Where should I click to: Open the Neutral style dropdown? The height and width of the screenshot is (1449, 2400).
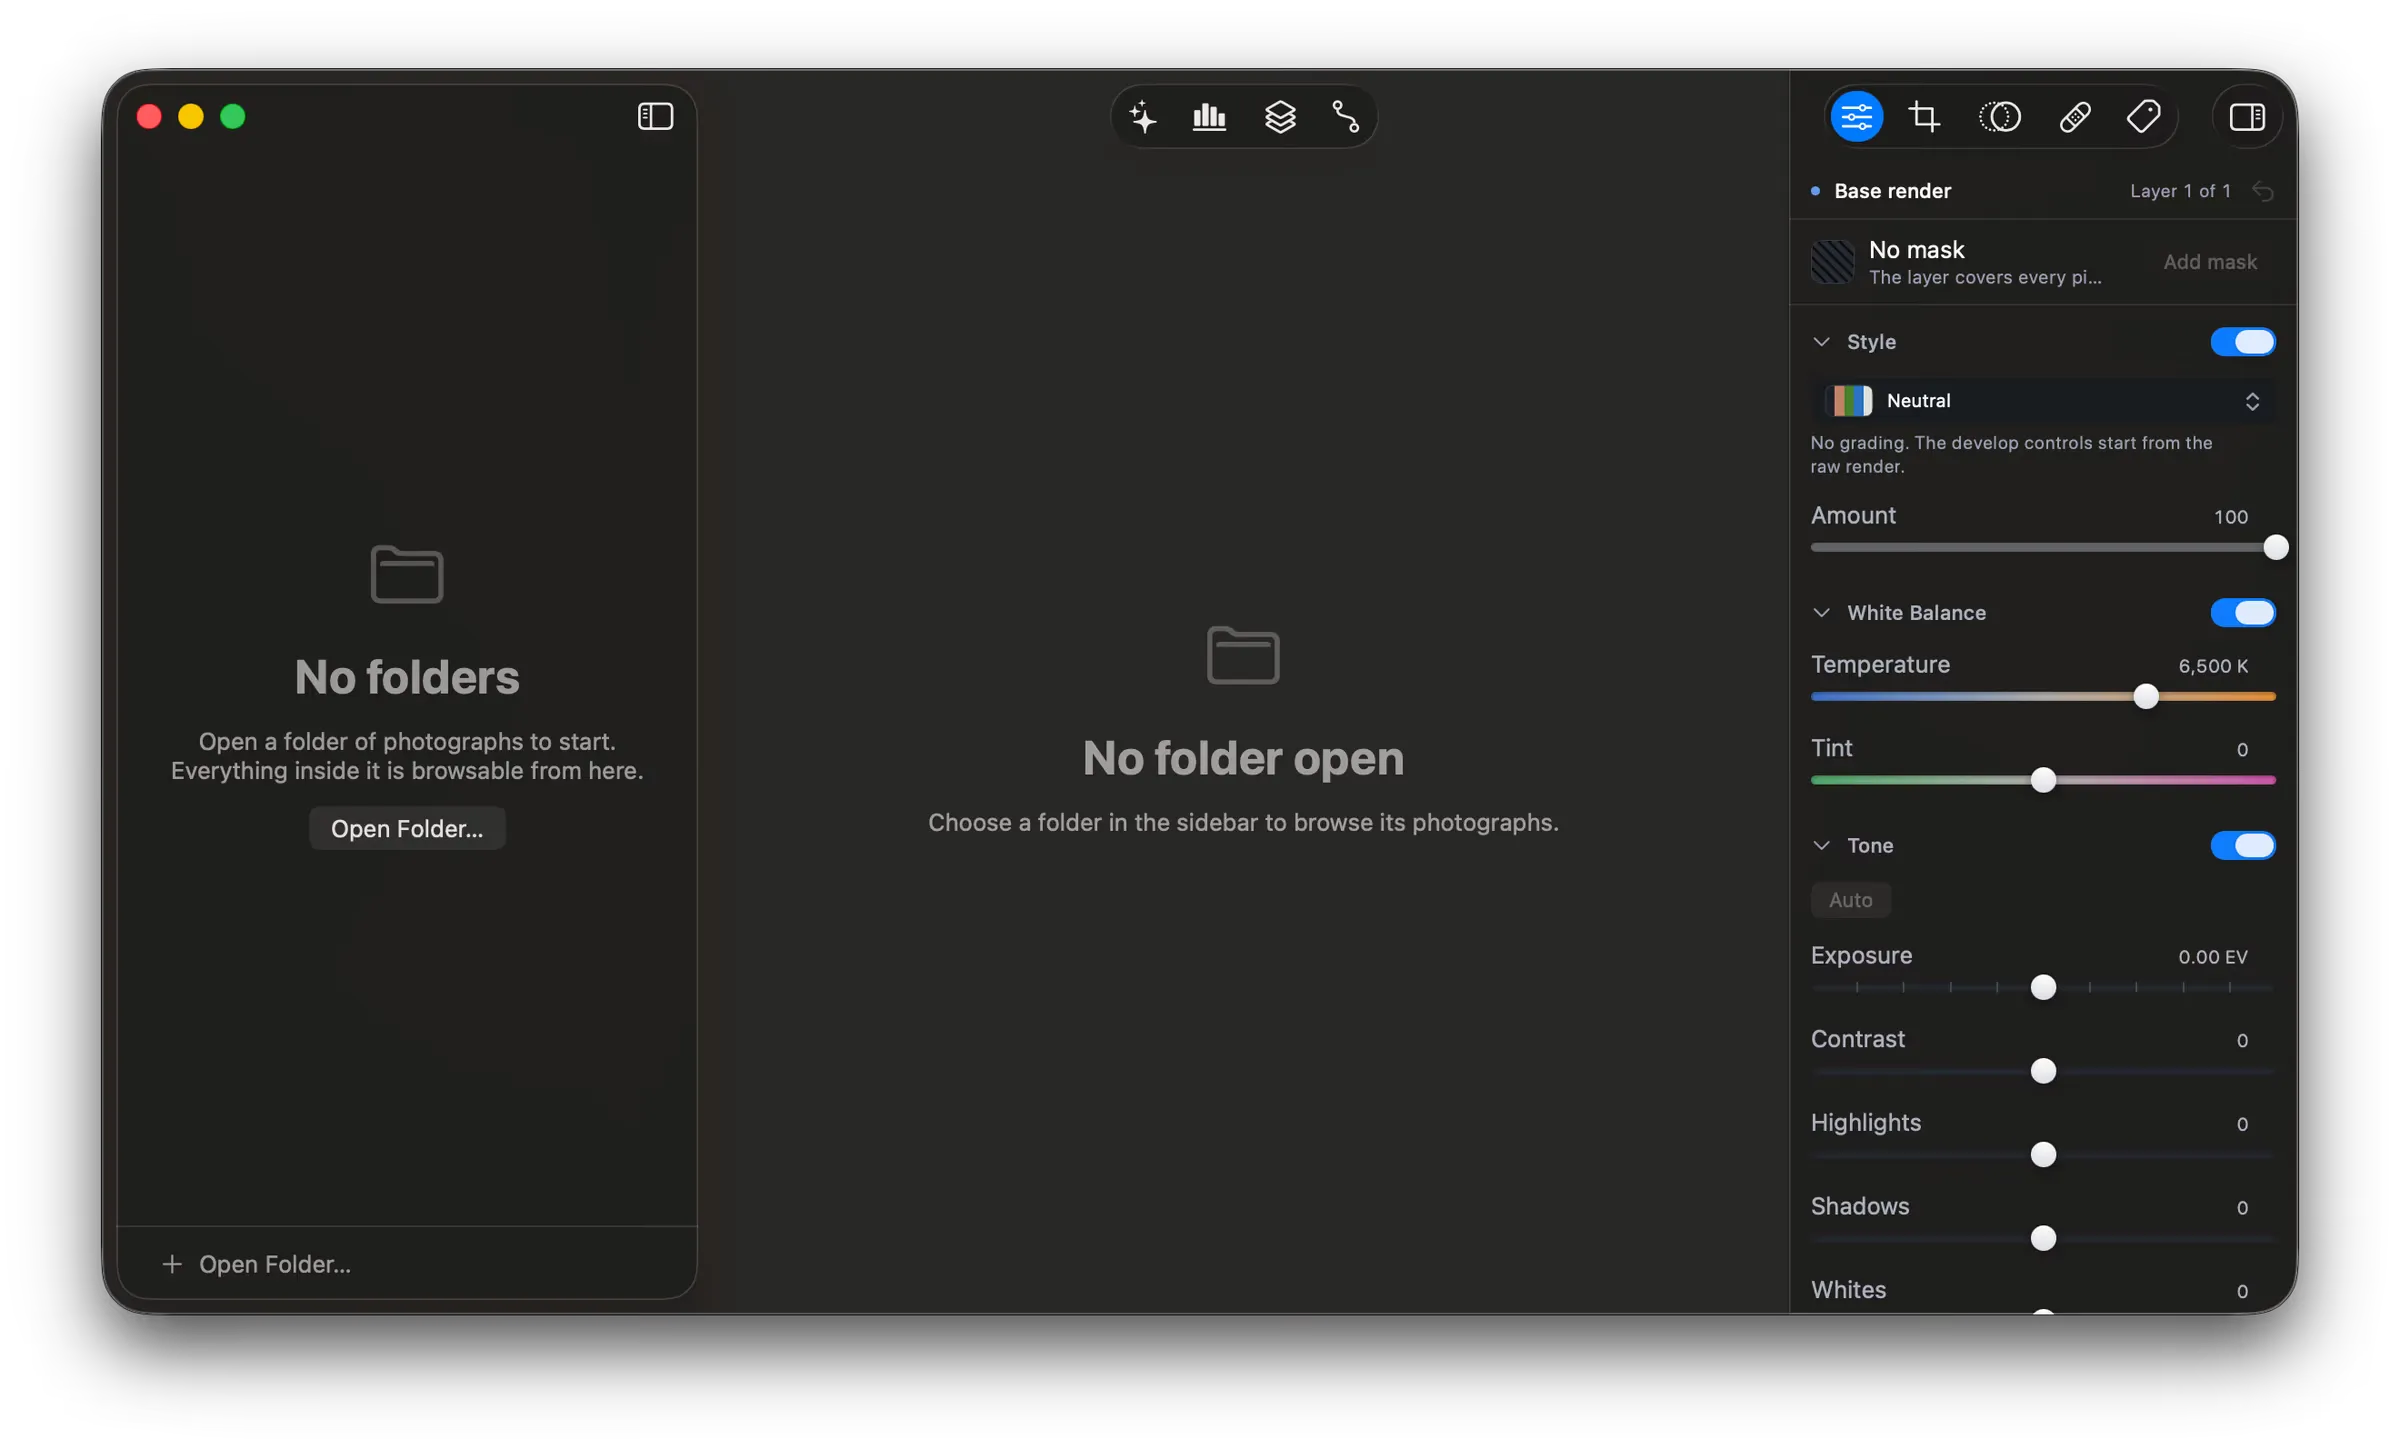pyautogui.click(x=2043, y=401)
